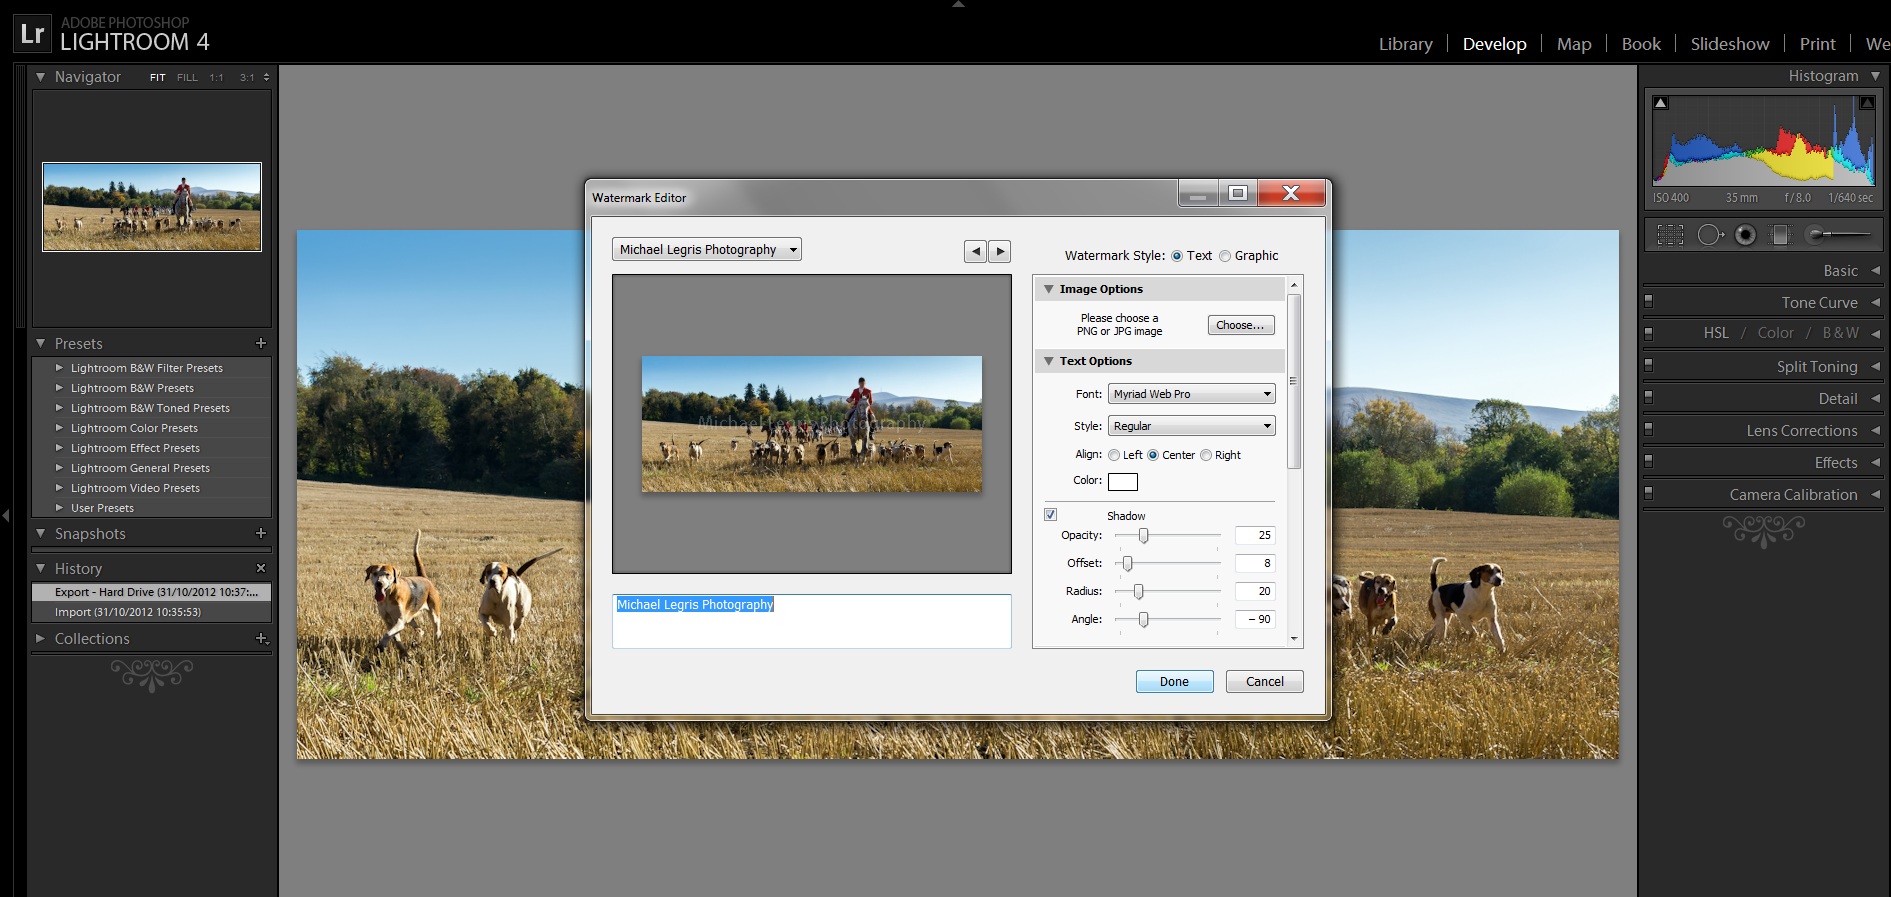Screen dimensions: 1891x897
Task: Activate the Red Eye Correction tool
Action: pyautogui.click(x=1745, y=235)
